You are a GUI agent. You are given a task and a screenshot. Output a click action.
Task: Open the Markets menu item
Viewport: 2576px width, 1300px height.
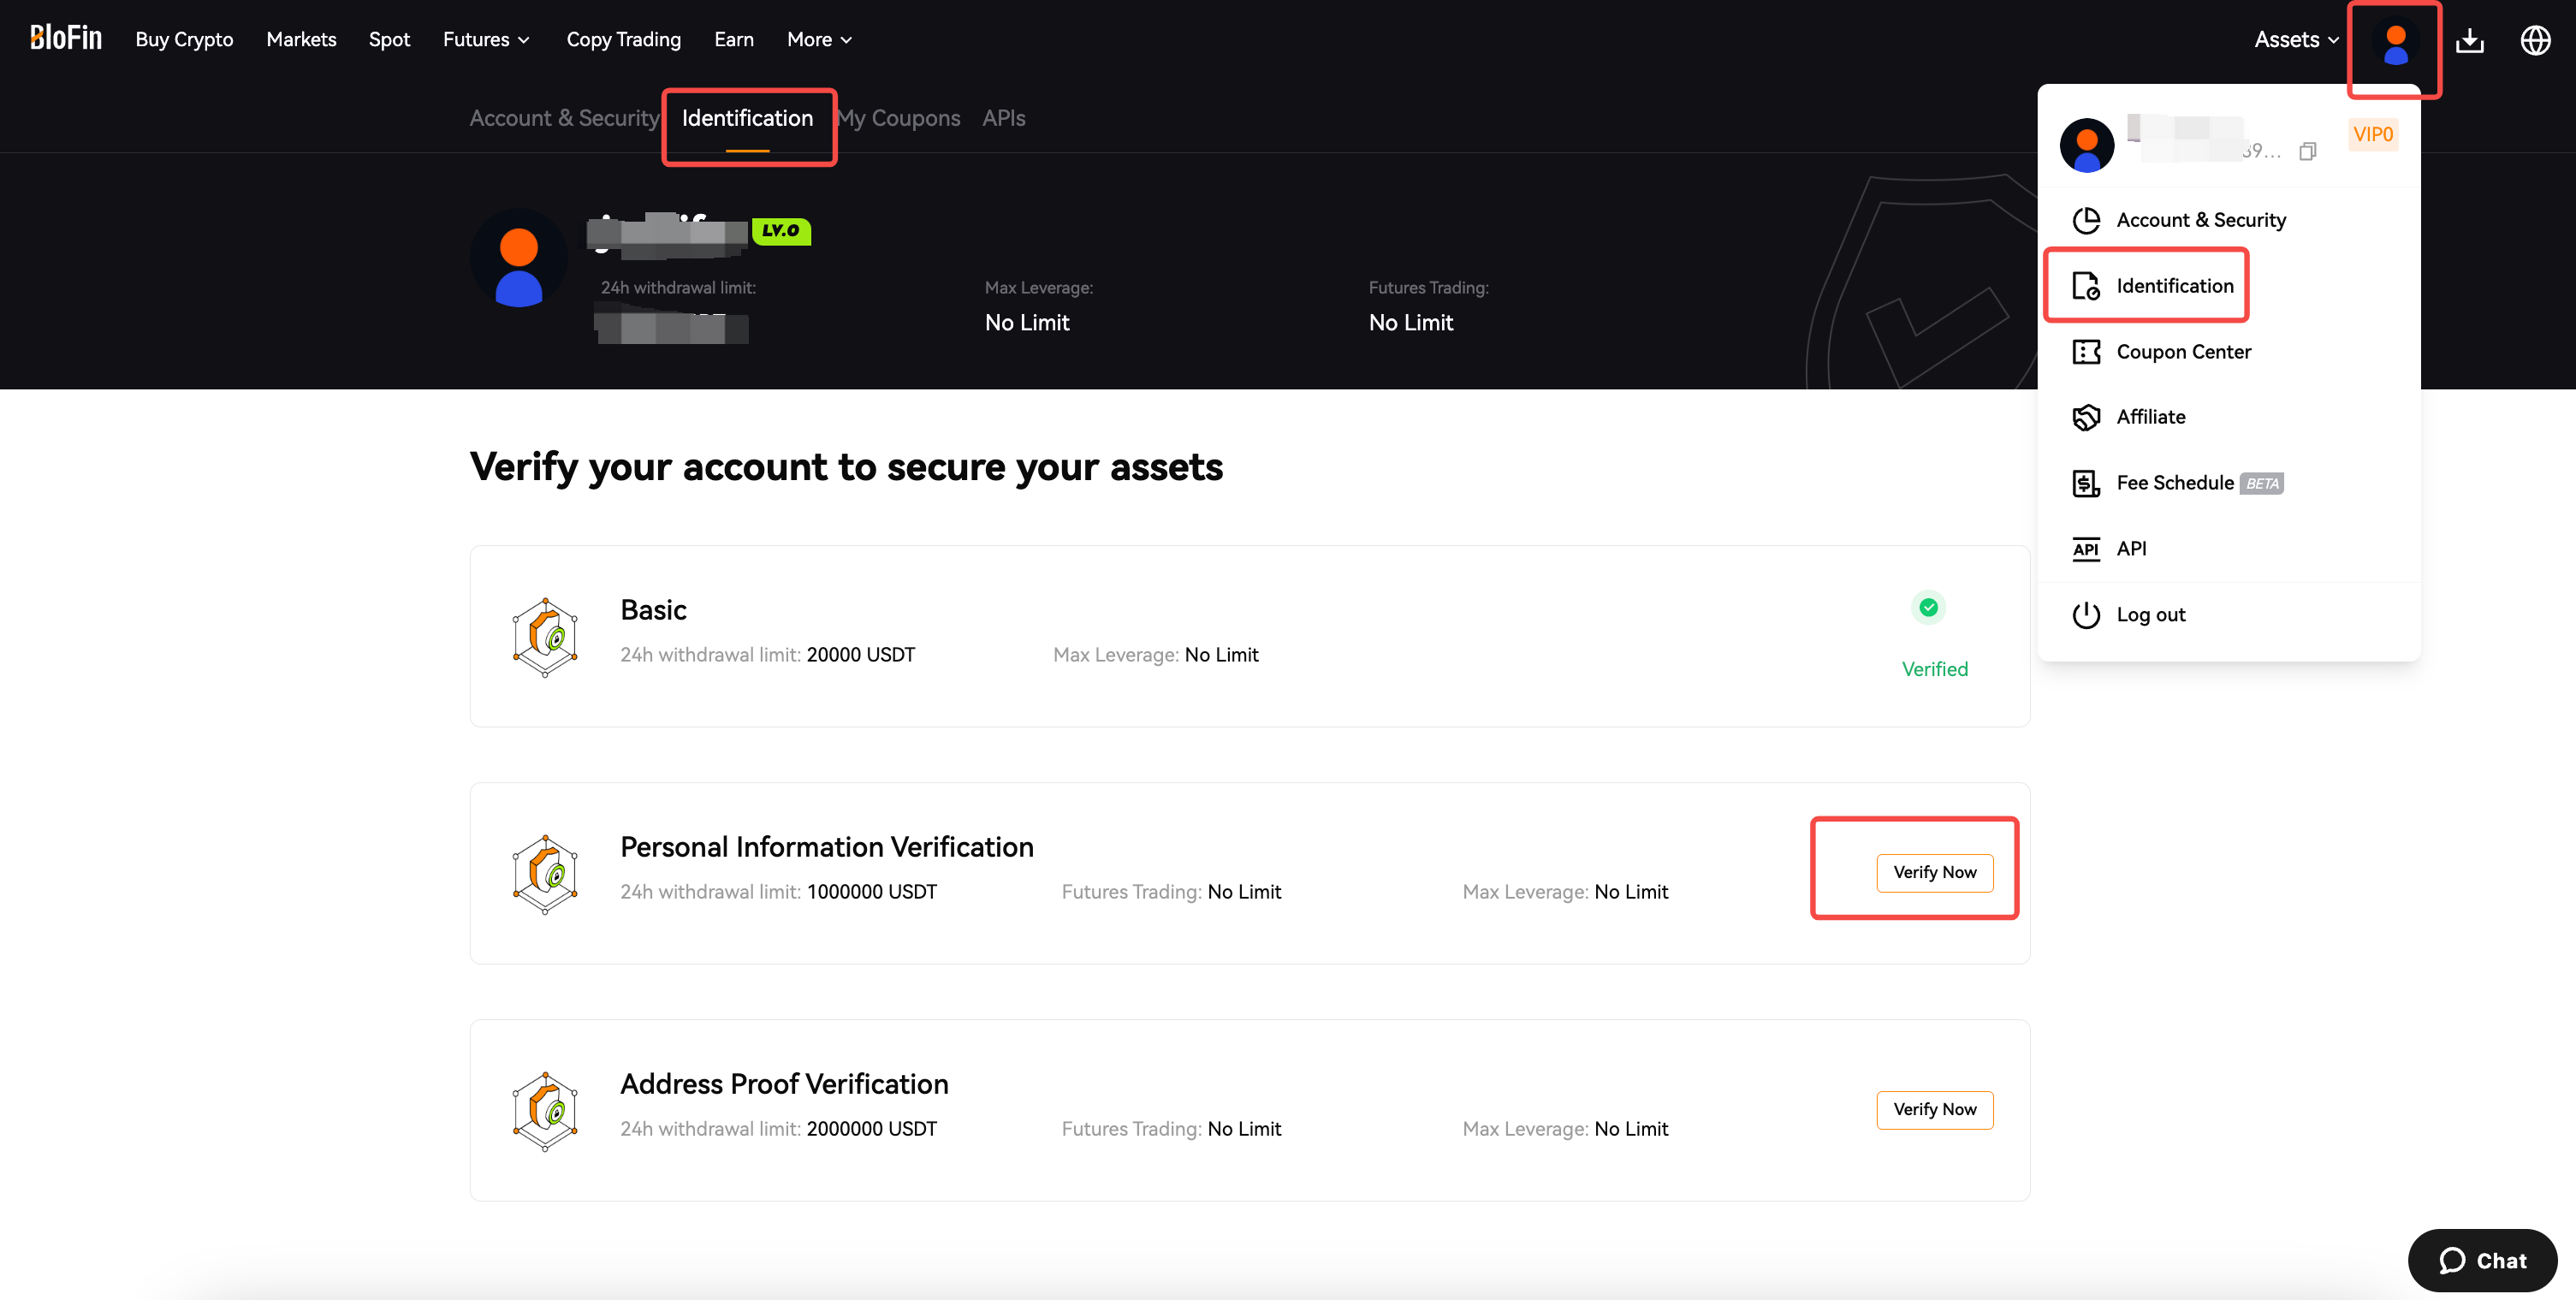301,39
